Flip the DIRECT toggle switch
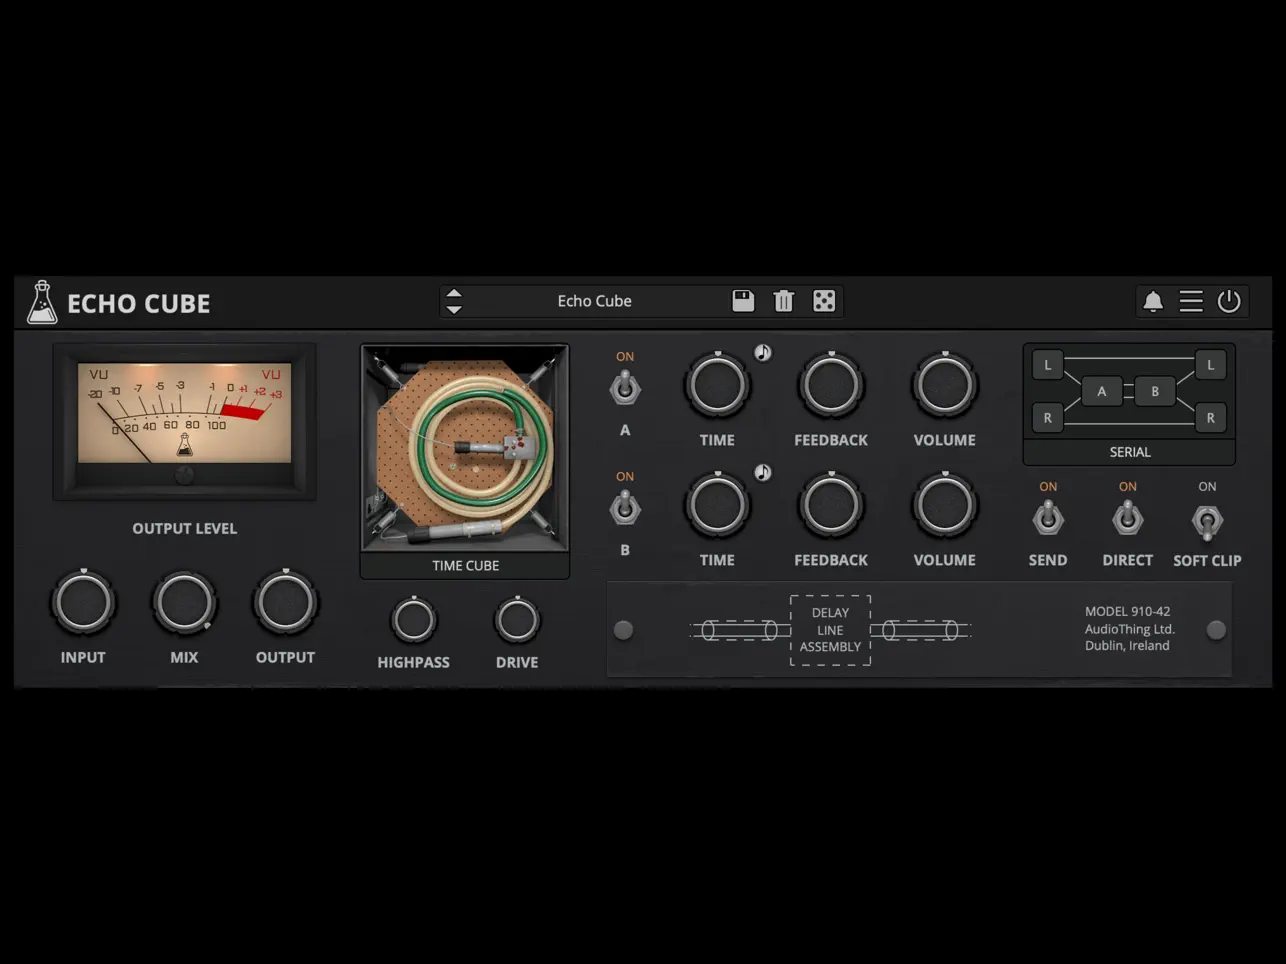1286x964 pixels. click(1128, 518)
